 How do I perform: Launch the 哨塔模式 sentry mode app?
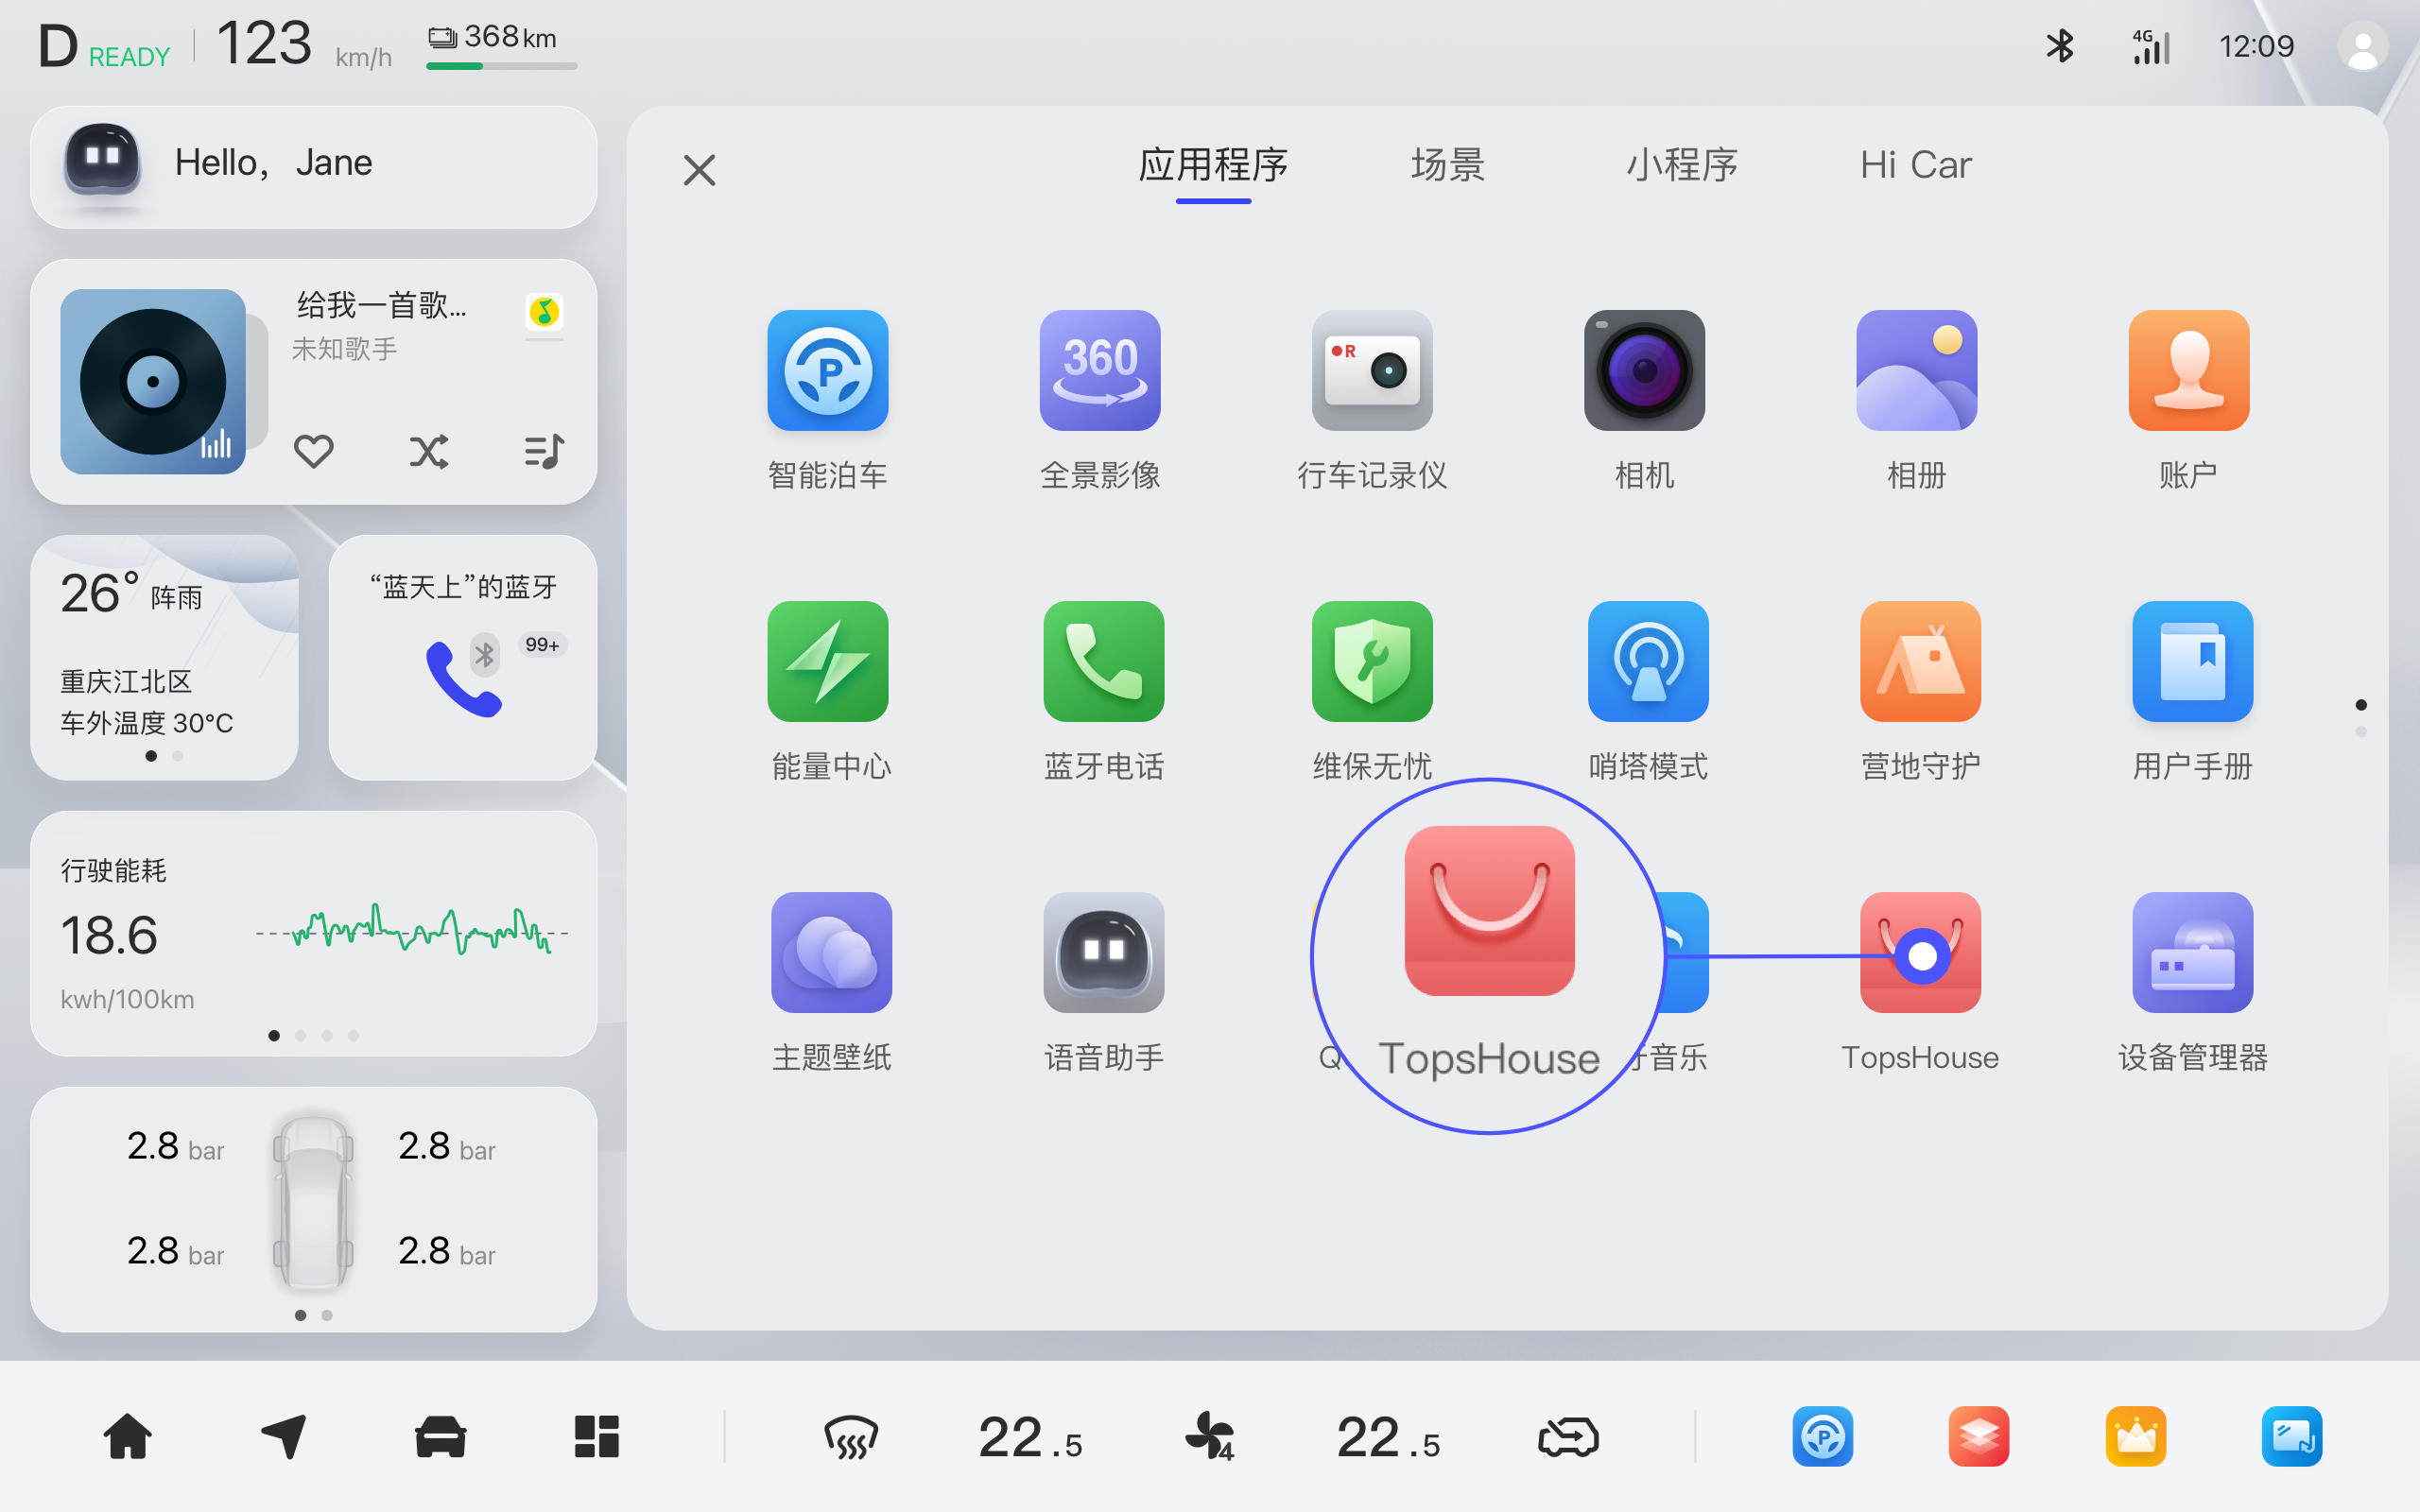click(x=1648, y=661)
